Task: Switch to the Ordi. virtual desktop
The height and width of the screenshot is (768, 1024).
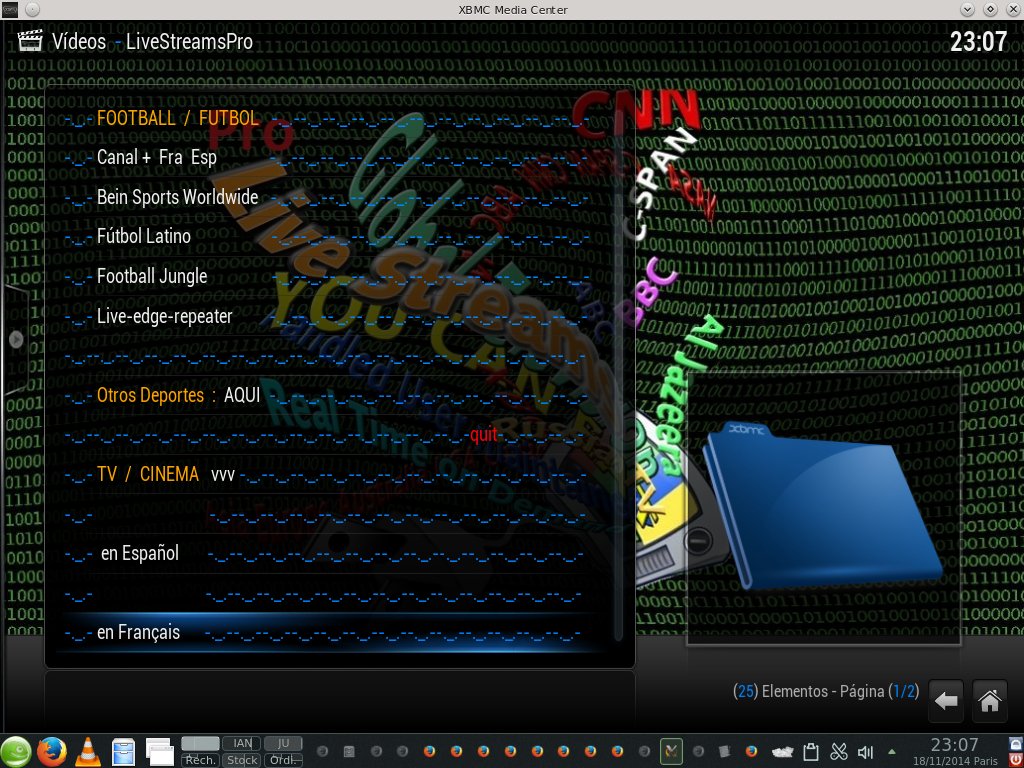Action: coord(283,761)
